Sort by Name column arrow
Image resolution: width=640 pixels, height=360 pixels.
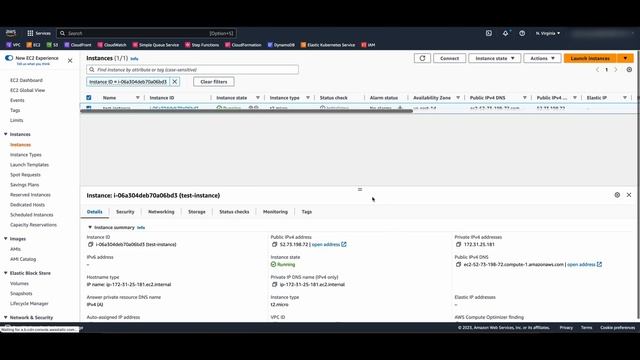click(138, 98)
